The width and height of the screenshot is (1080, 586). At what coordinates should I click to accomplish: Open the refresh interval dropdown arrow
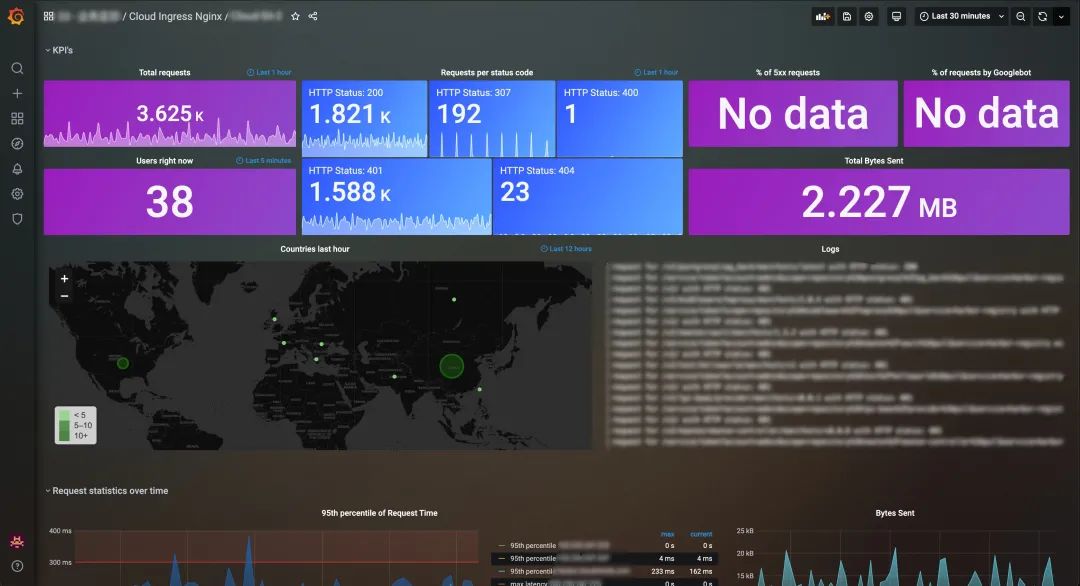1061,17
